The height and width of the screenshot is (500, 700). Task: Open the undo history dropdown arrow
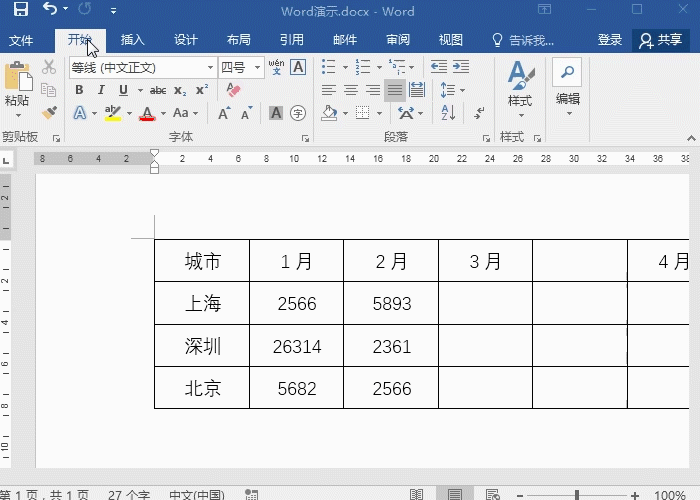point(66,9)
